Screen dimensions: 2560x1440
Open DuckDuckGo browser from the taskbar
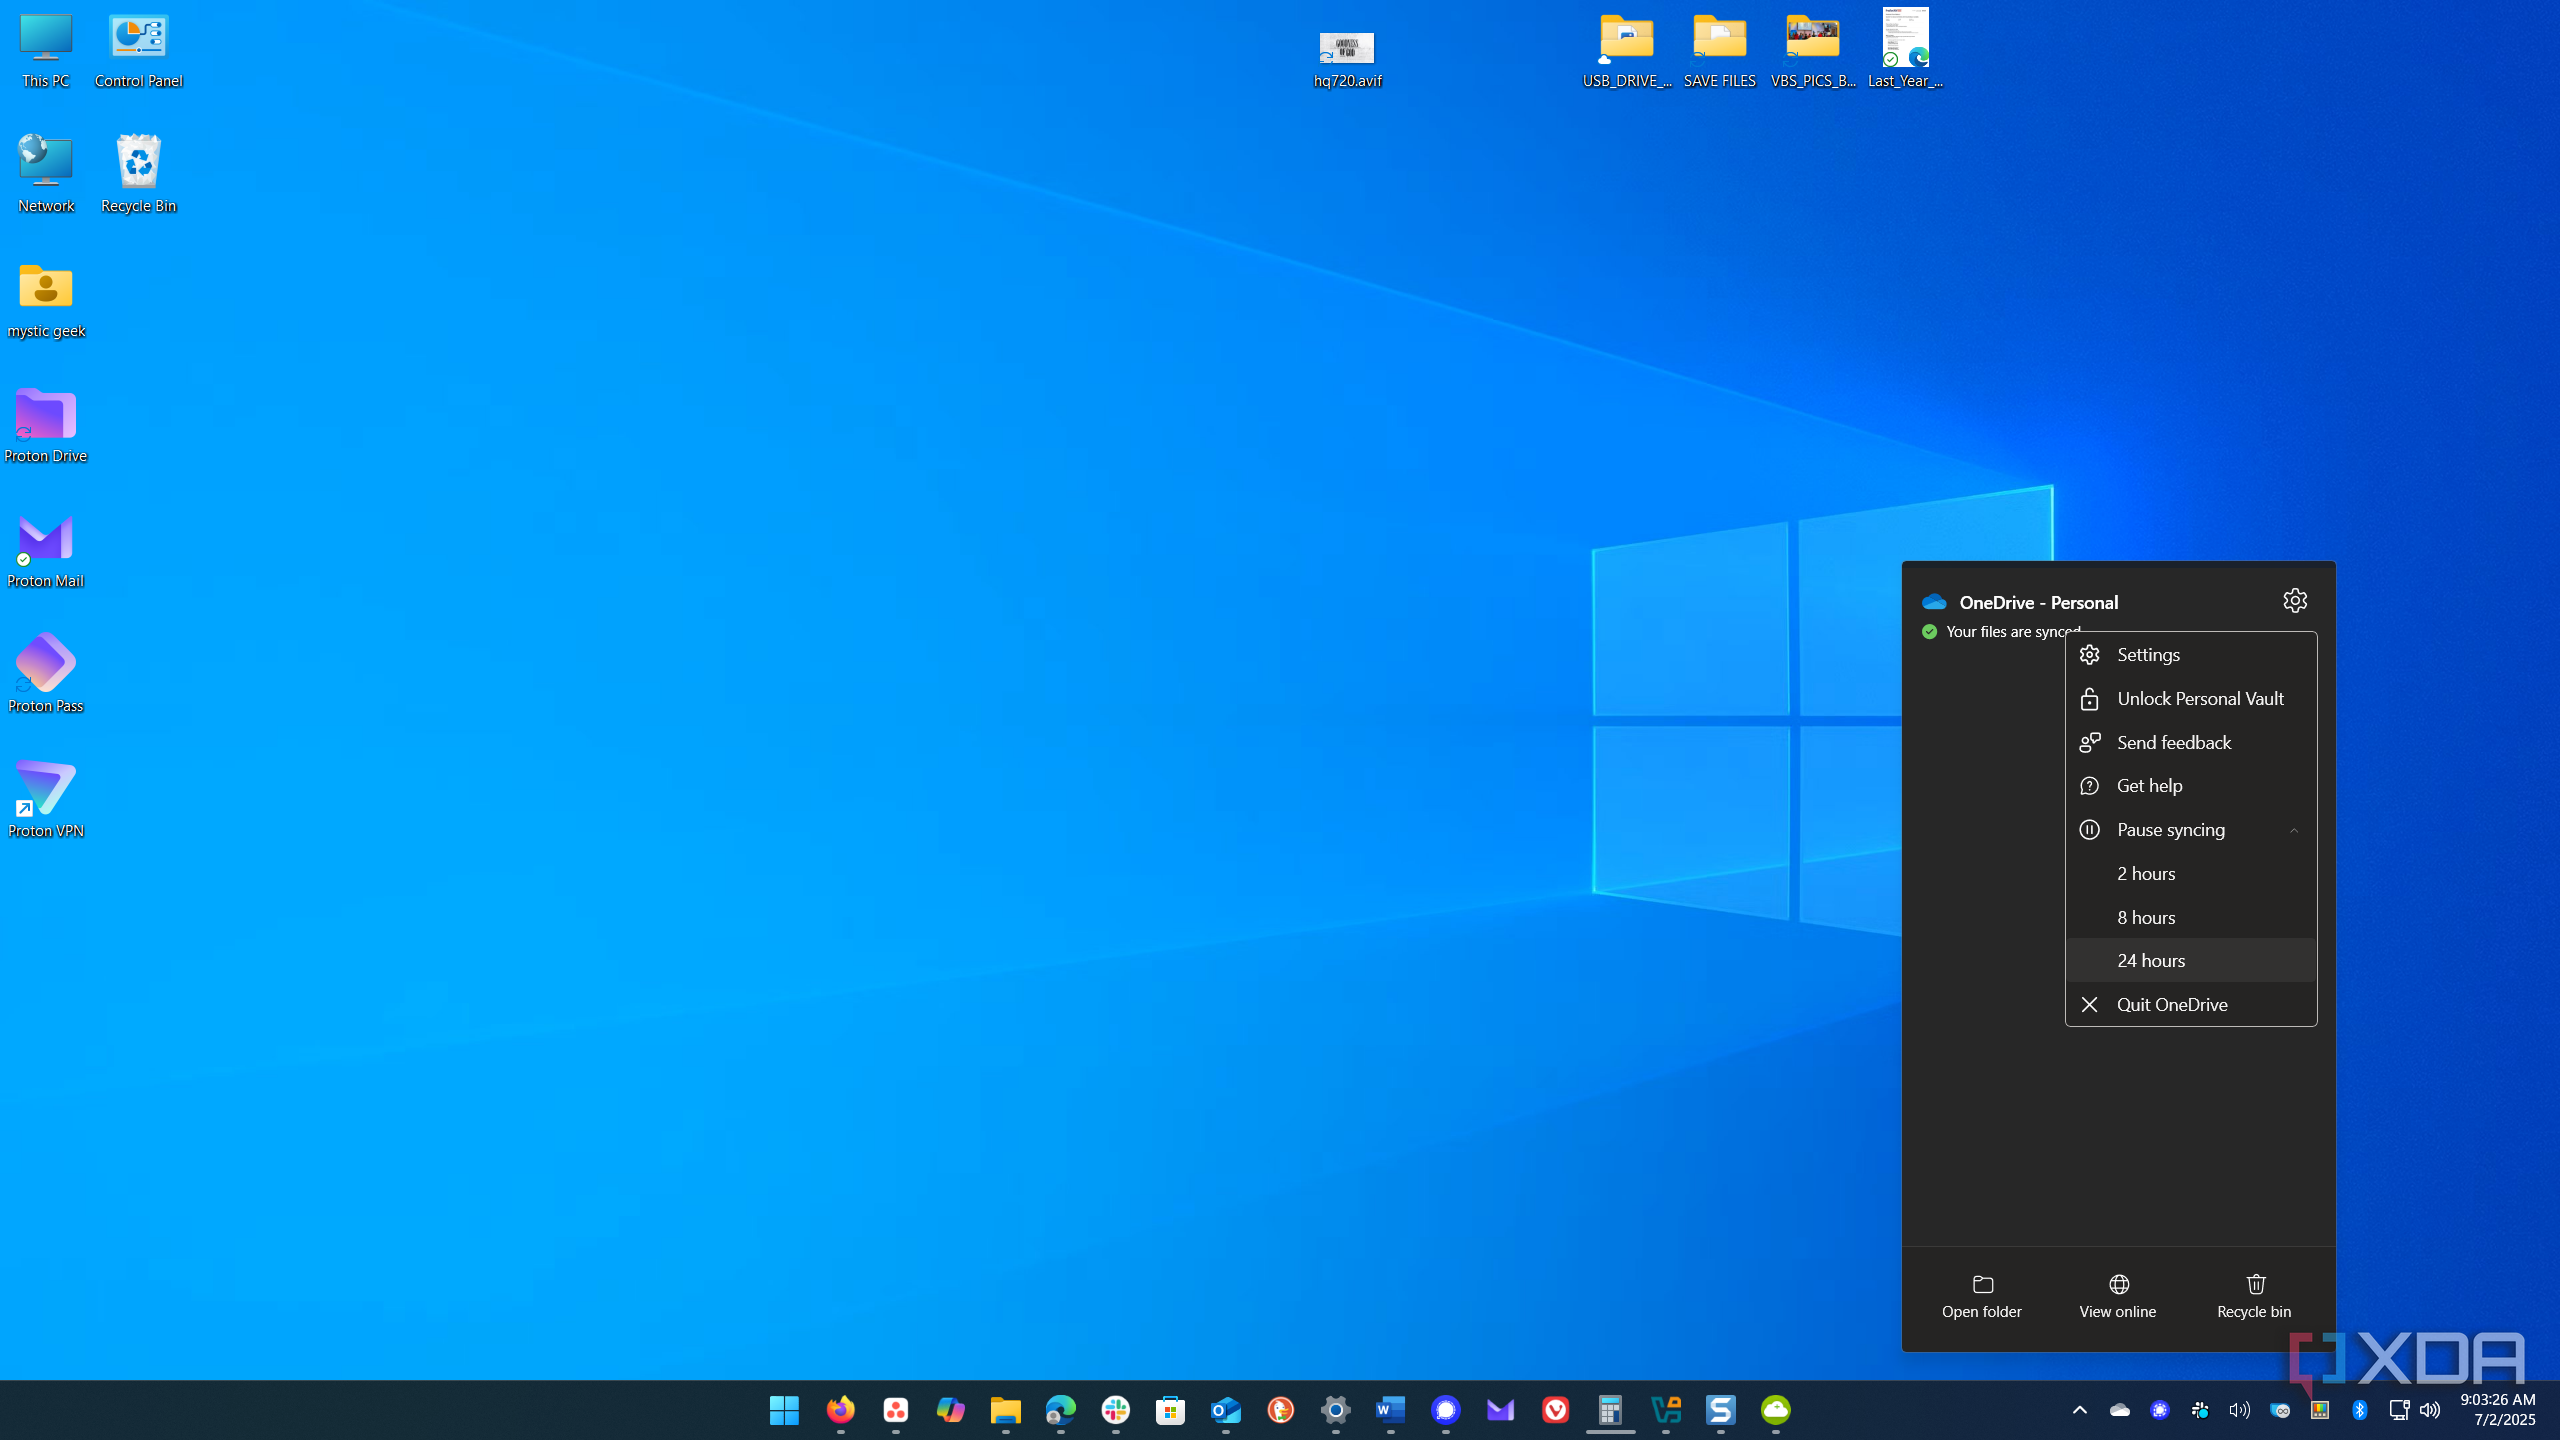point(1280,1410)
